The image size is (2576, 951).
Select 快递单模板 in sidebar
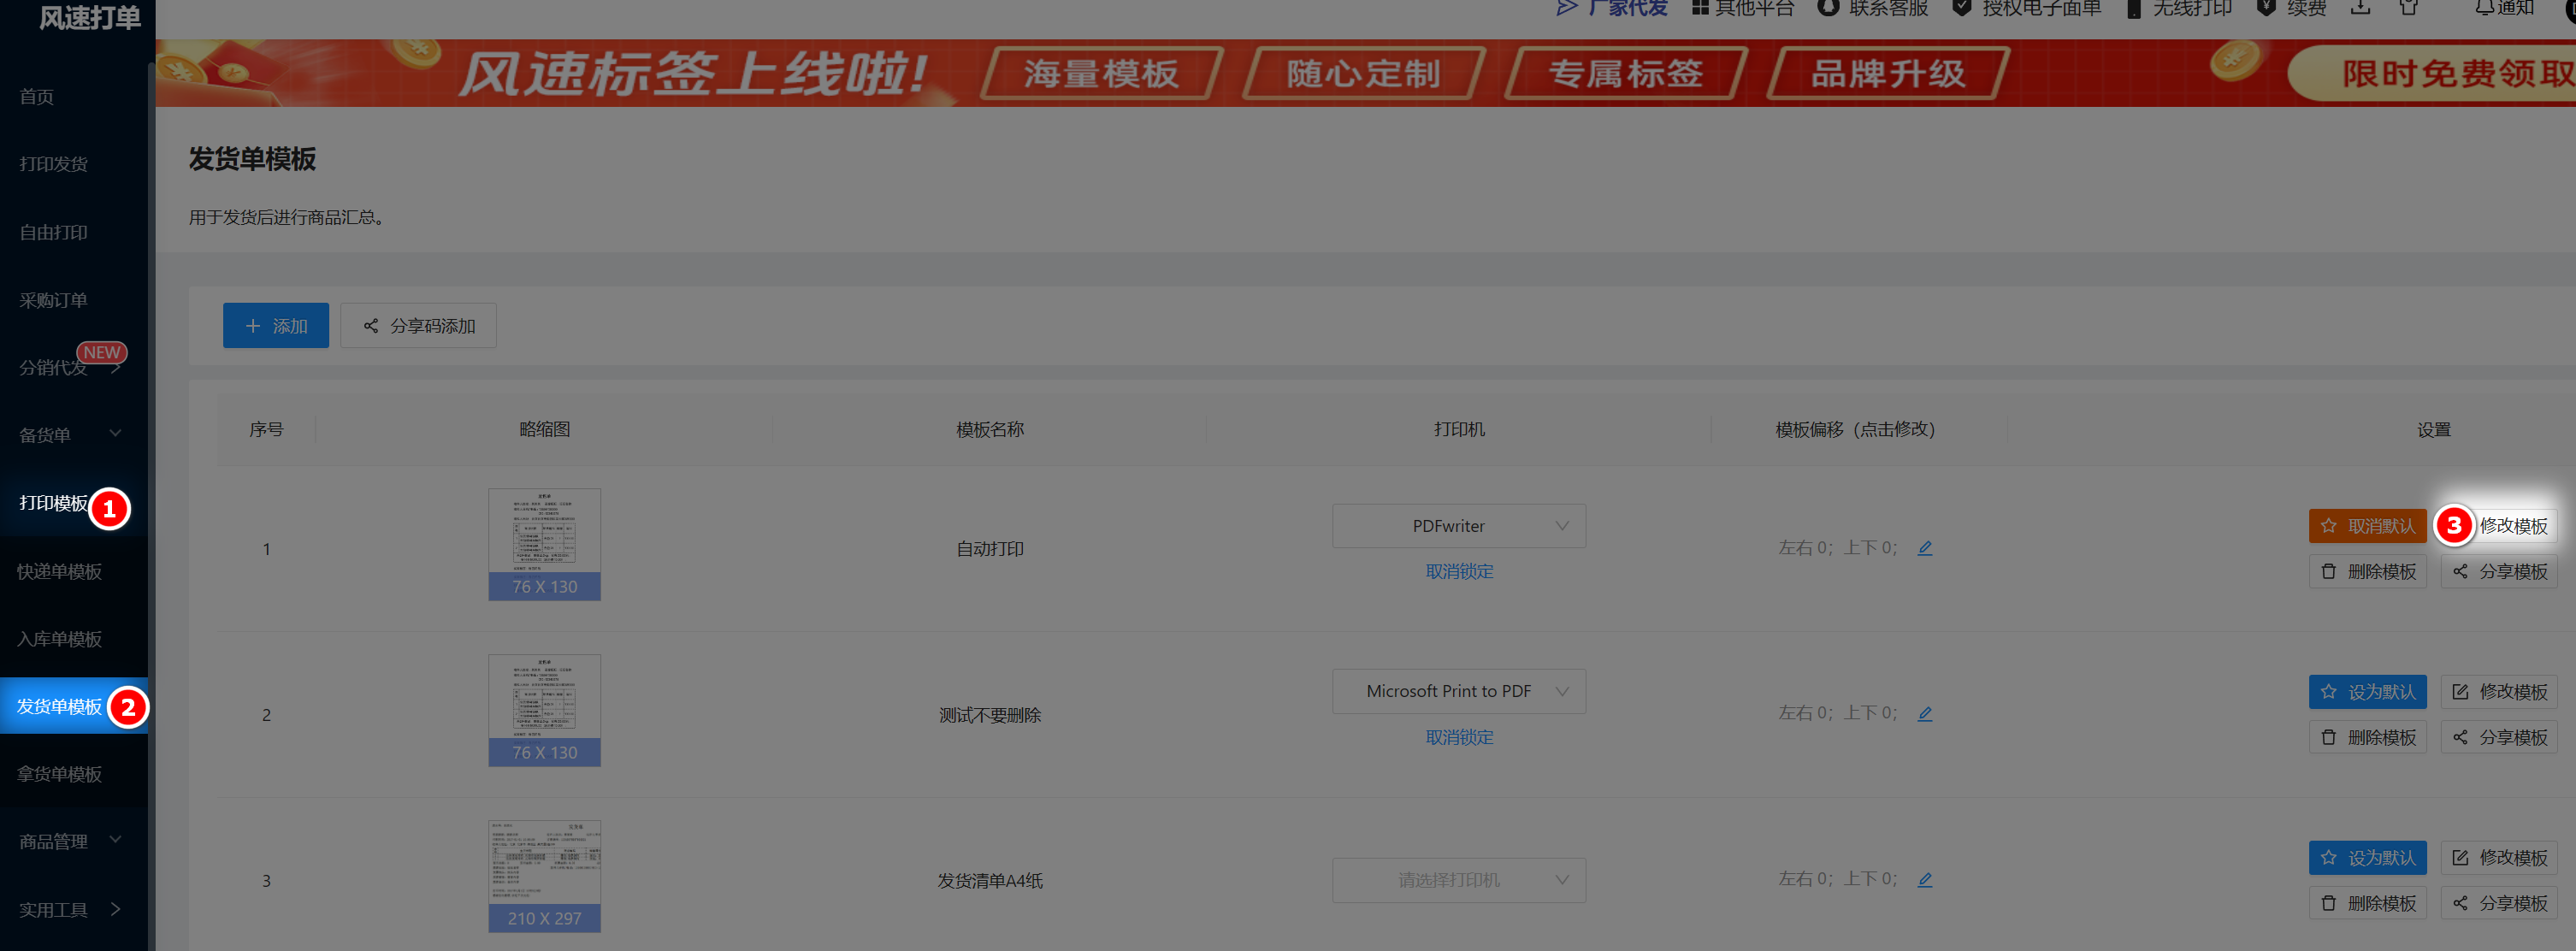point(60,572)
